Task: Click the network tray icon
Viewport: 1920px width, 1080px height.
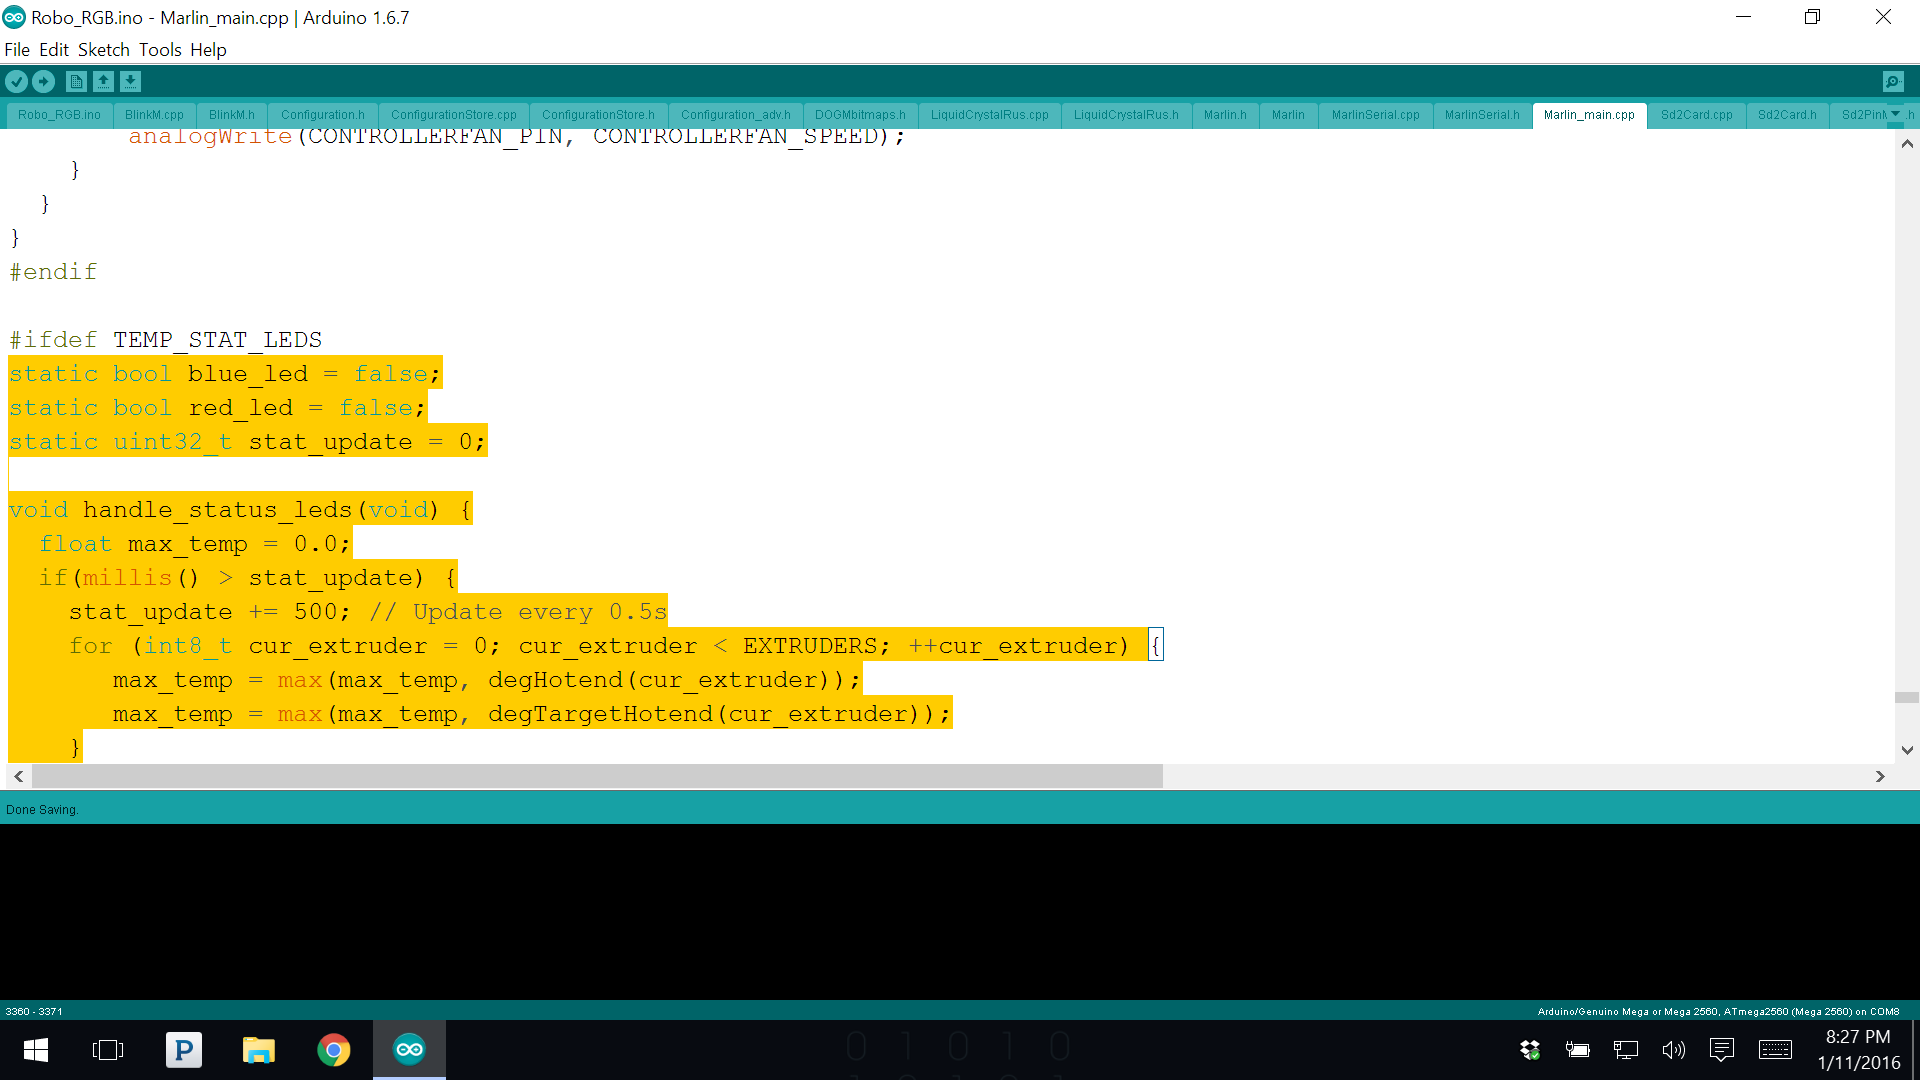Action: [x=1626, y=1050]
